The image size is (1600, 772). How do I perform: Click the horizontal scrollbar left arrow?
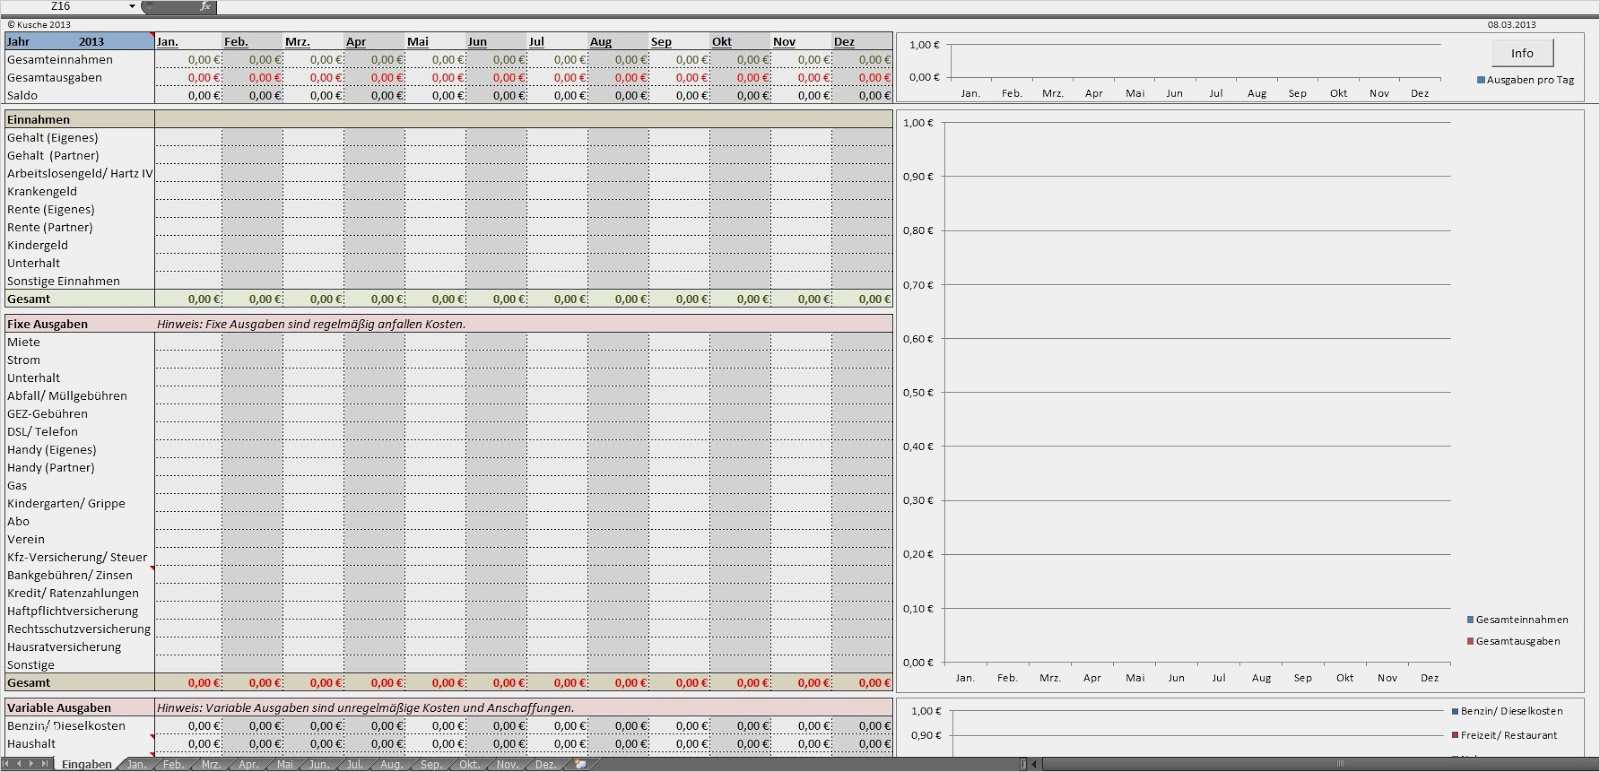(x=1034, y=764)
